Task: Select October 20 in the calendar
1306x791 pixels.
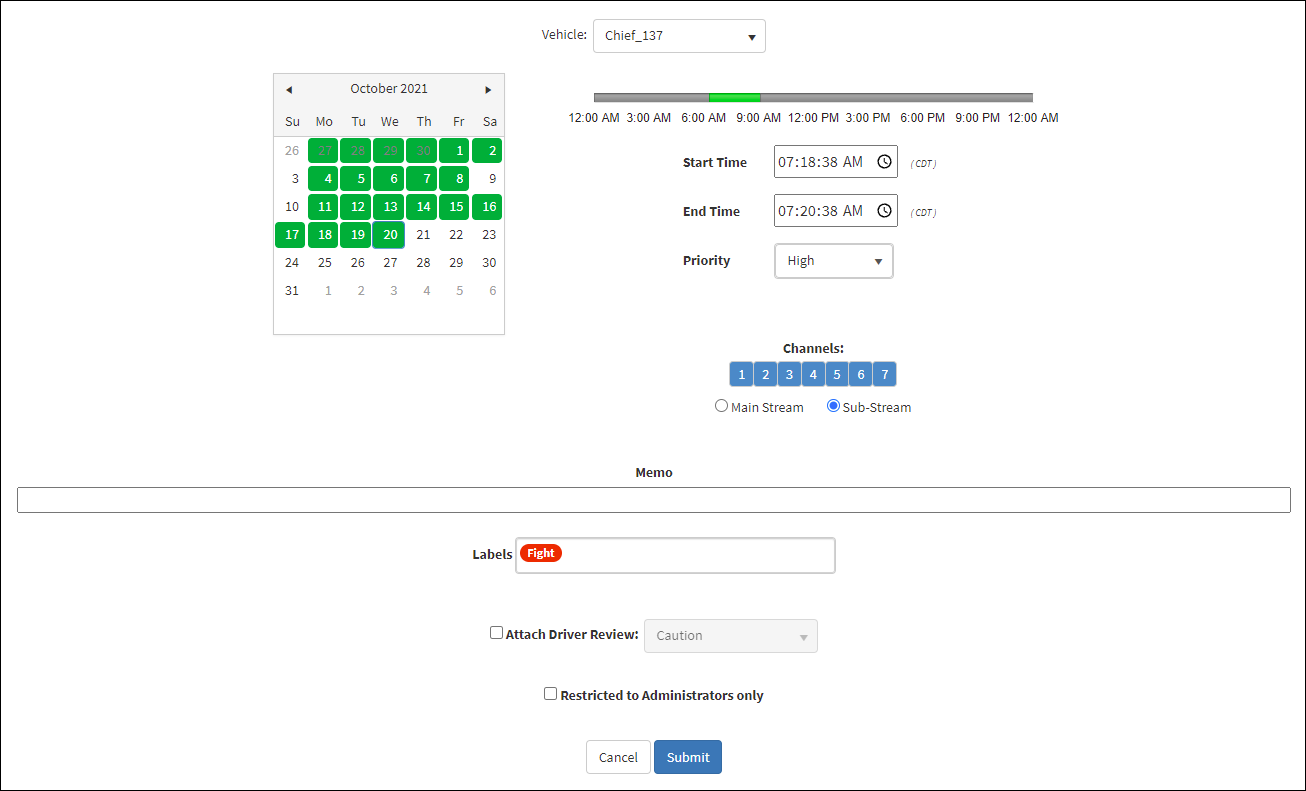Action: click(389, 235)
